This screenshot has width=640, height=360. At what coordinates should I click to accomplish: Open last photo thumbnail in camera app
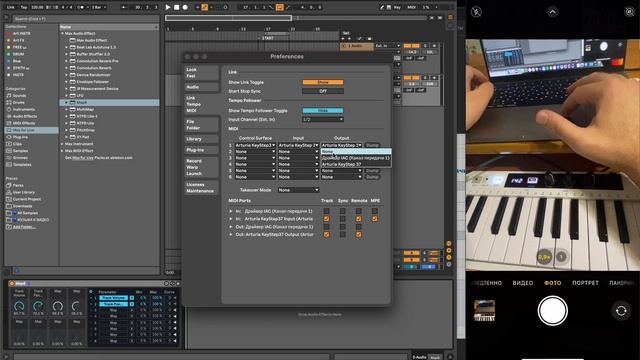pyautogui.click(x=484, y=311)
